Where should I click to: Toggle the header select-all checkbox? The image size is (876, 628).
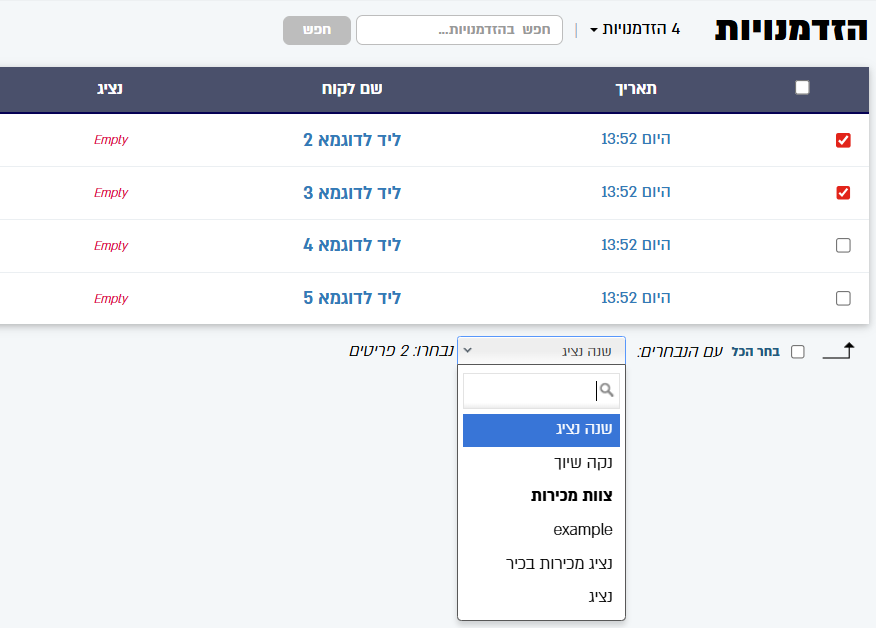(802, 88)
